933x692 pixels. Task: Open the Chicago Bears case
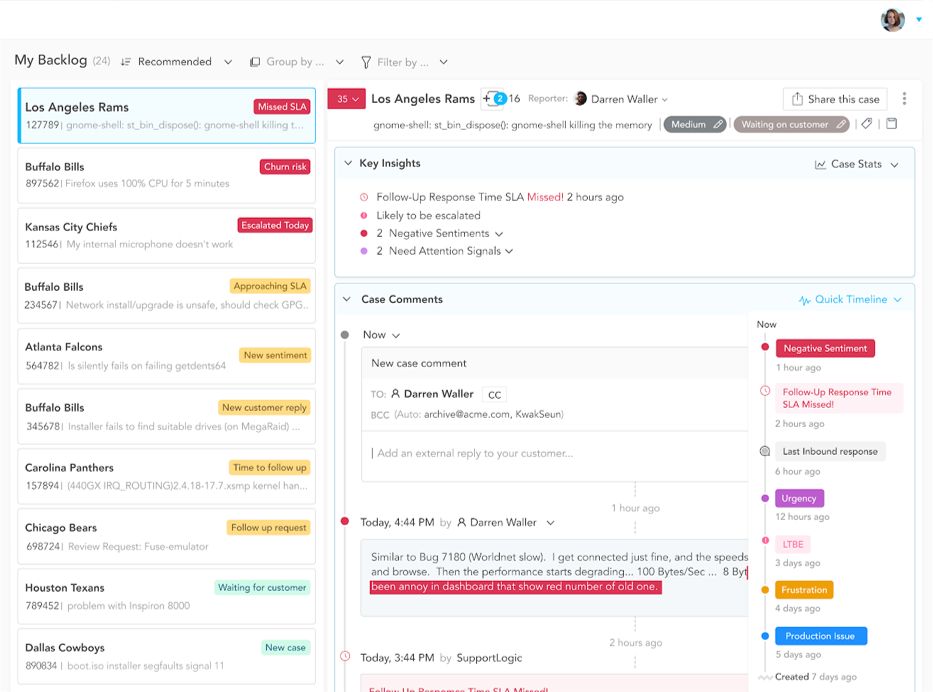167,537
